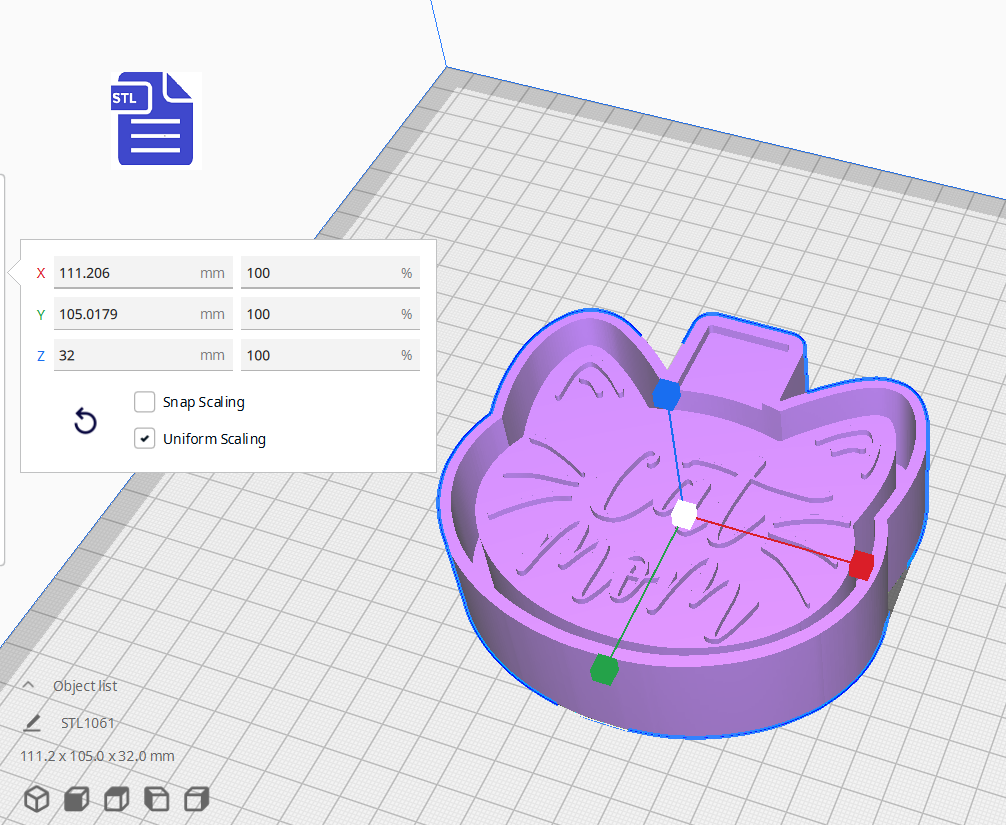Enable the Snap Scaling checkbox
Screen dimensions: 1006x825
[145, 402]
